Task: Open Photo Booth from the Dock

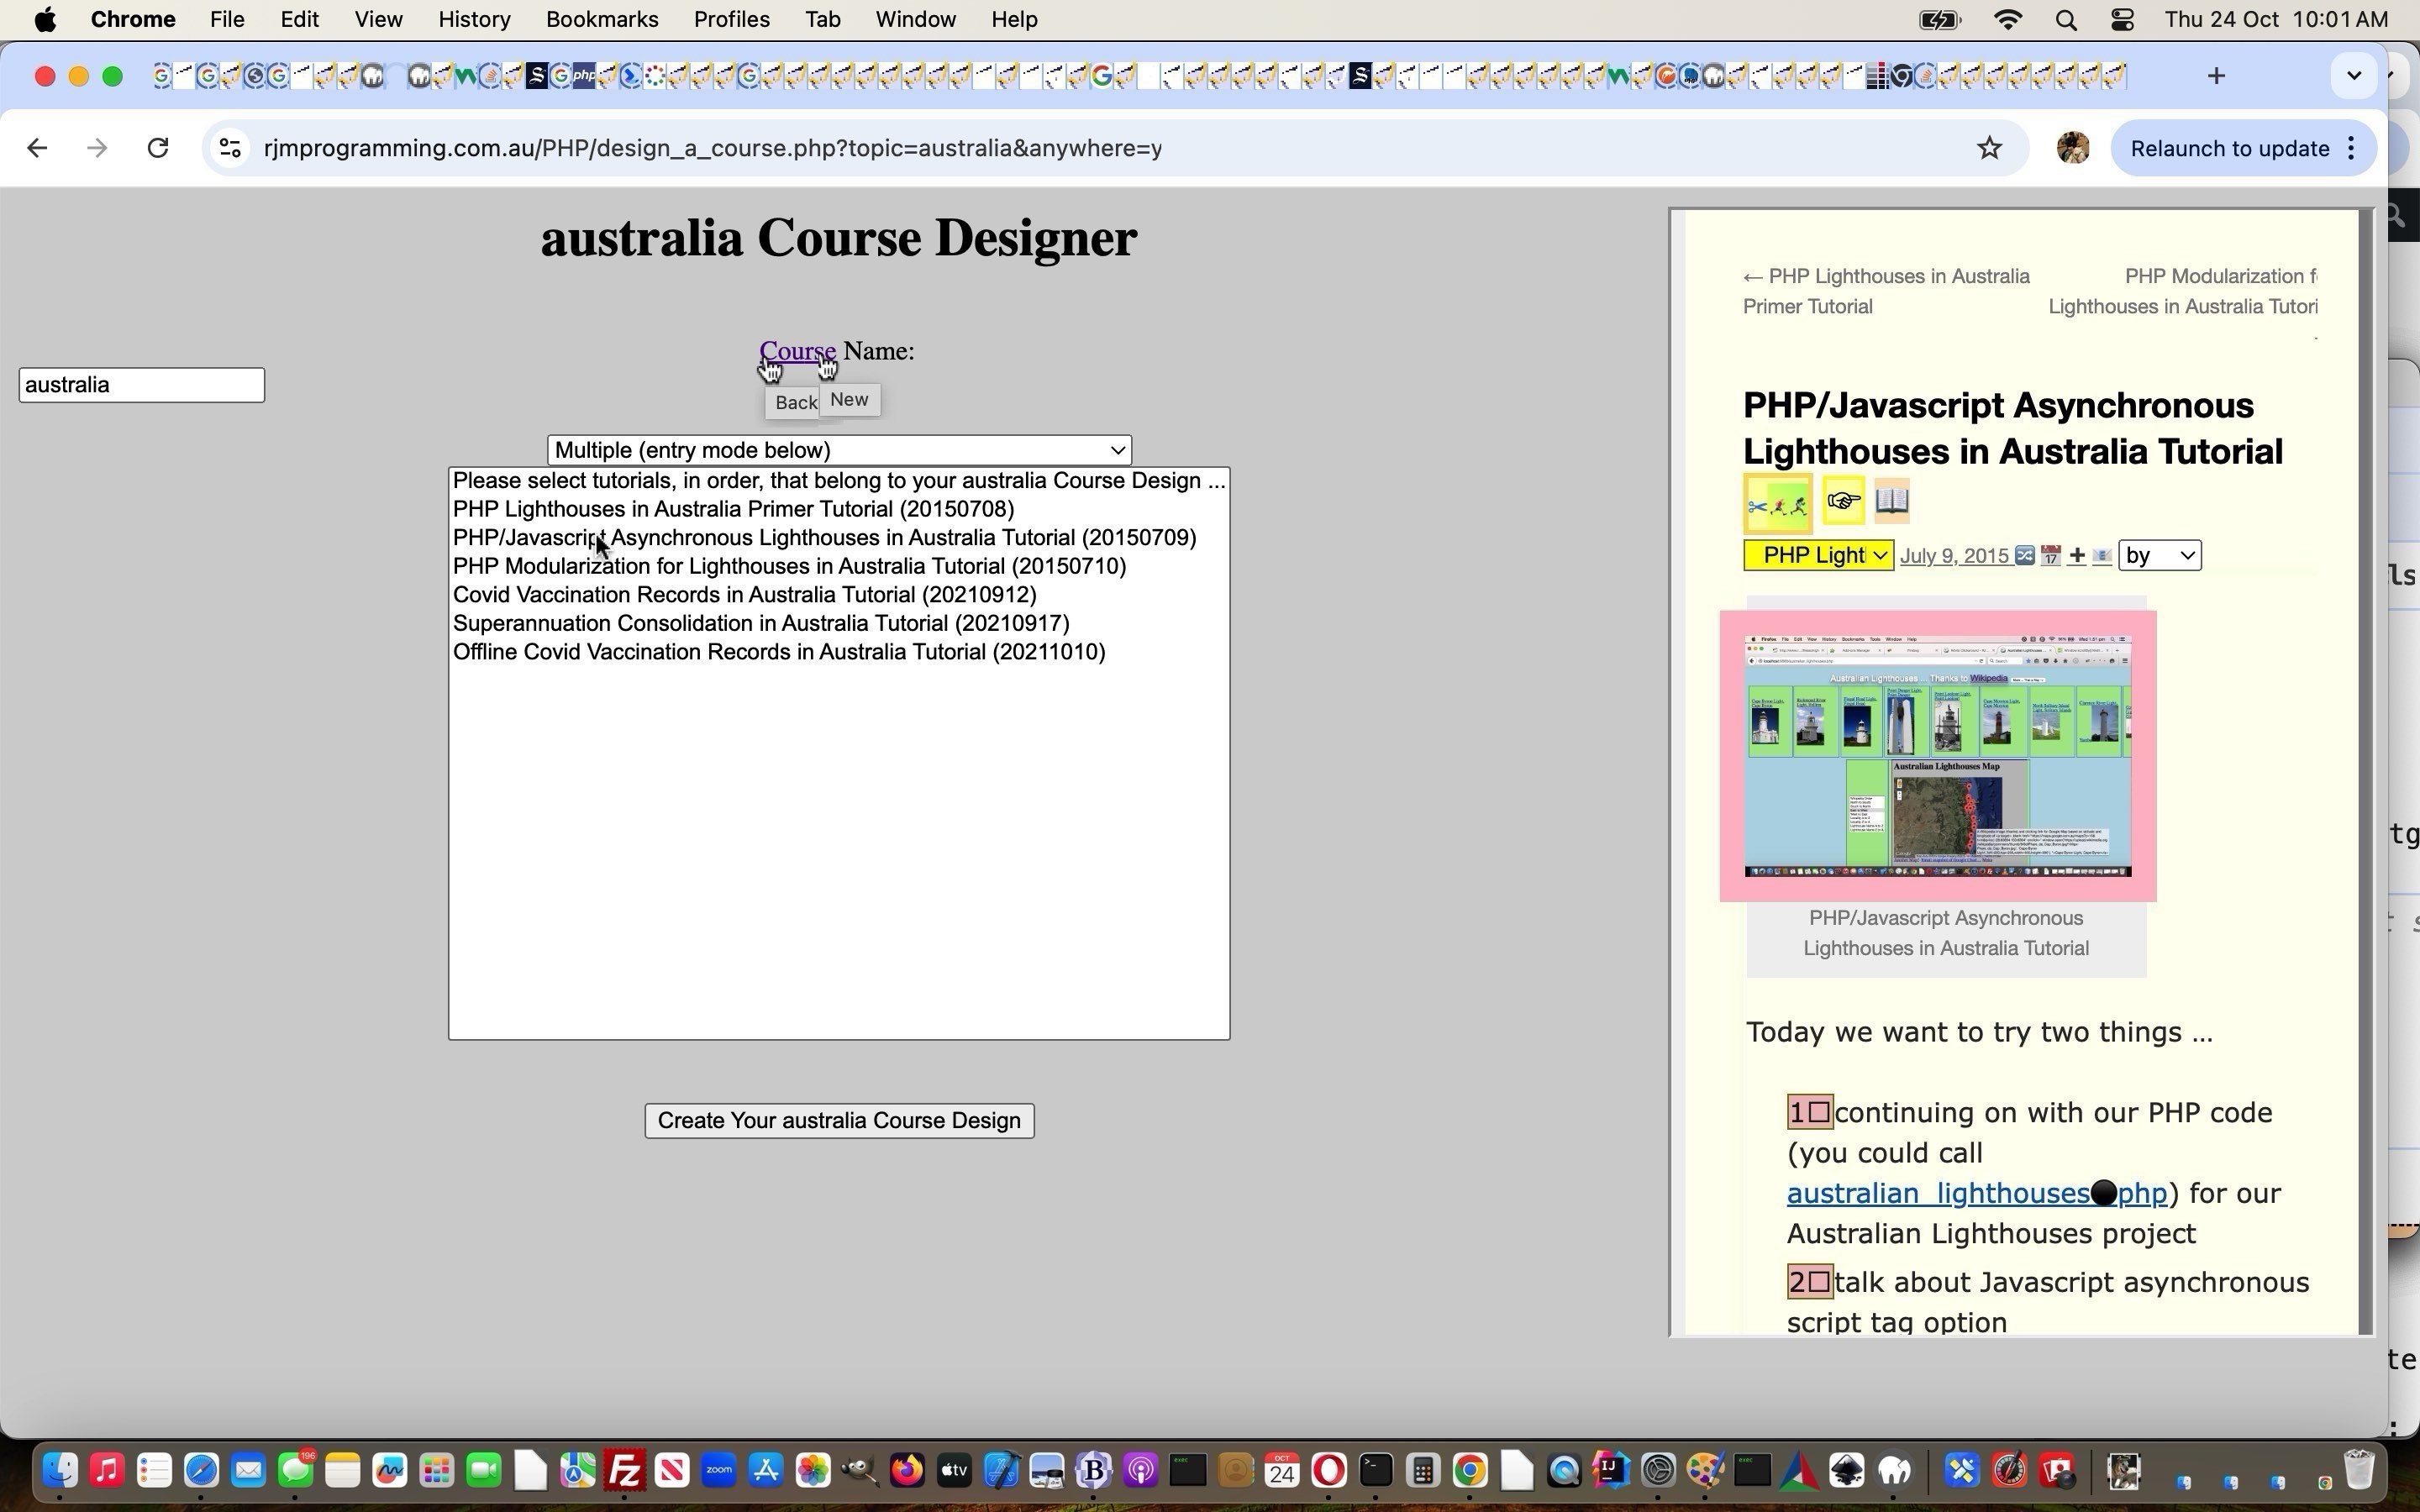Action: pyautogui.click(x=2057, y=1471)
